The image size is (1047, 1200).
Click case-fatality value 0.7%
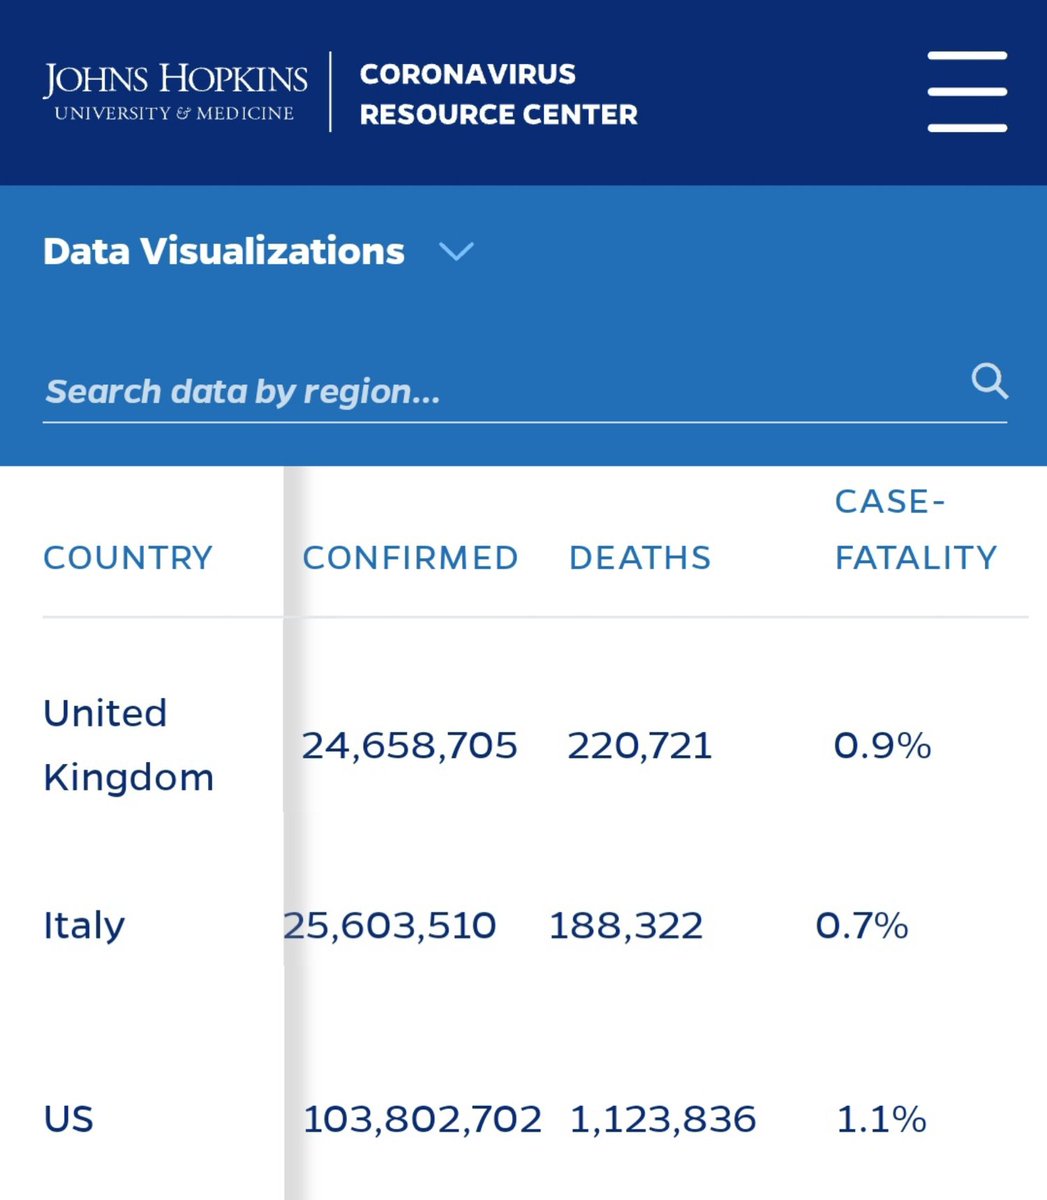[x=862, y=925]
